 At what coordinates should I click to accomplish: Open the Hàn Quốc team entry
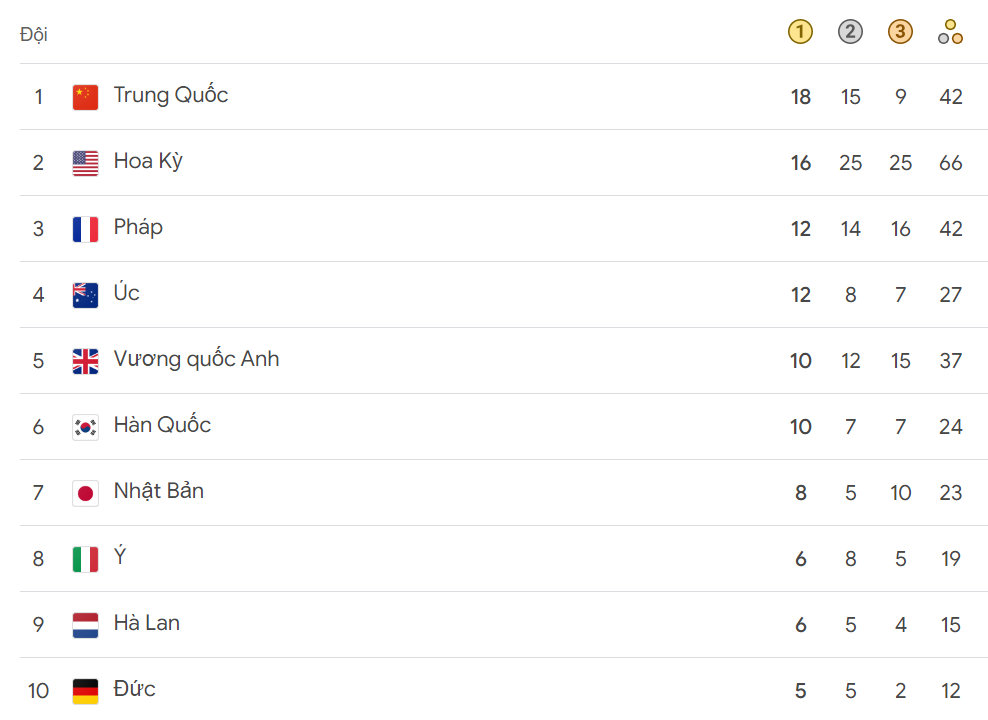pos(504,426)
